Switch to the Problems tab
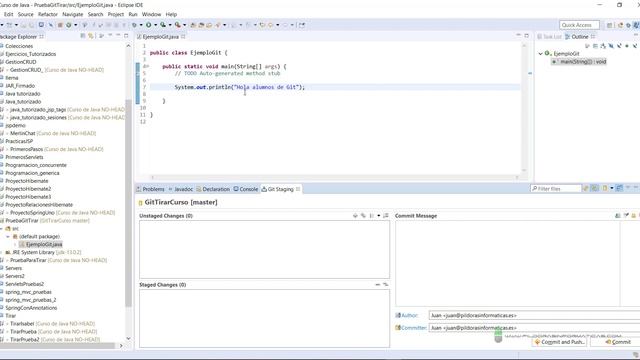The image size is (640, 360). click(x=150, y=189)
